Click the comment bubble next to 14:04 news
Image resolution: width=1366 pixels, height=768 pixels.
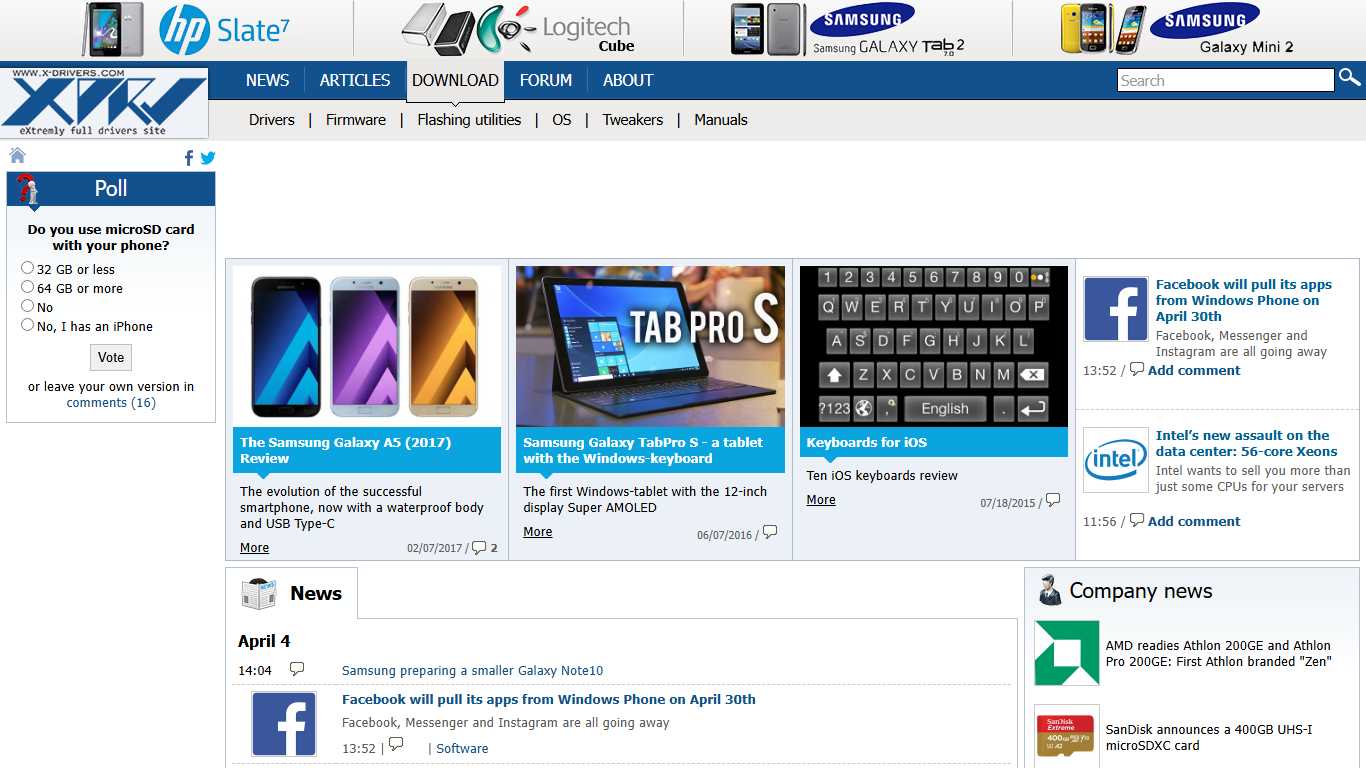pos(297,669)
